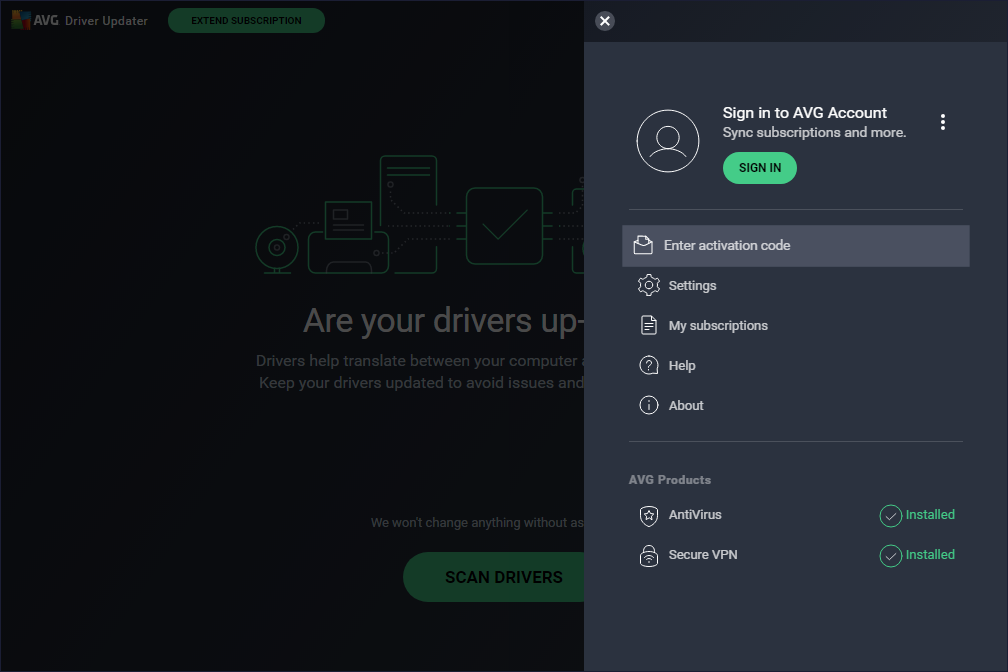Click the EXTEND SUBSCRIPTION button
This screenshot has width=1008, height=672.
(246, 21)
